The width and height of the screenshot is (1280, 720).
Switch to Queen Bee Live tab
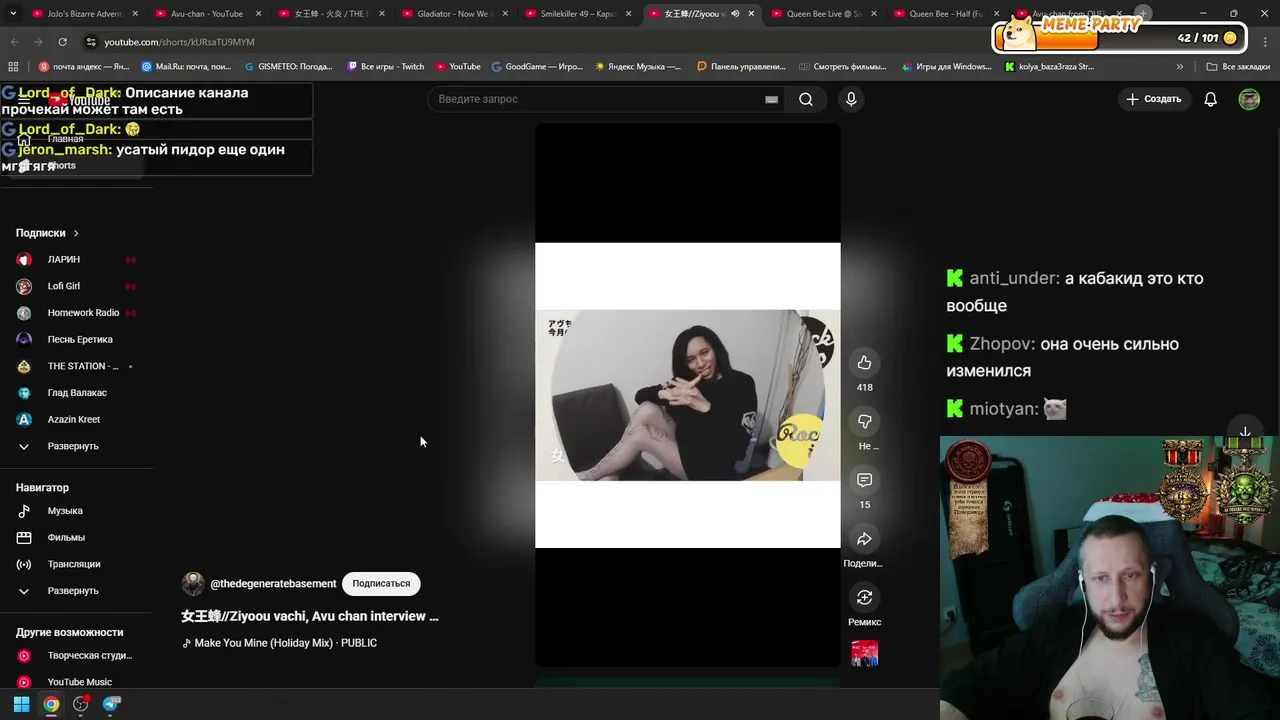[x=824, y=14]
